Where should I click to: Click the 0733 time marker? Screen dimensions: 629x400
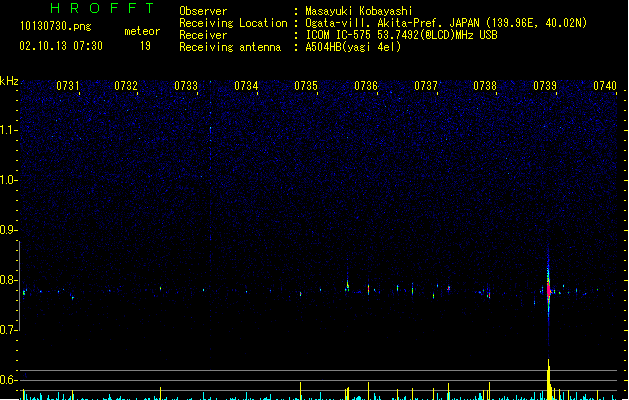click(x=186, y=86)
